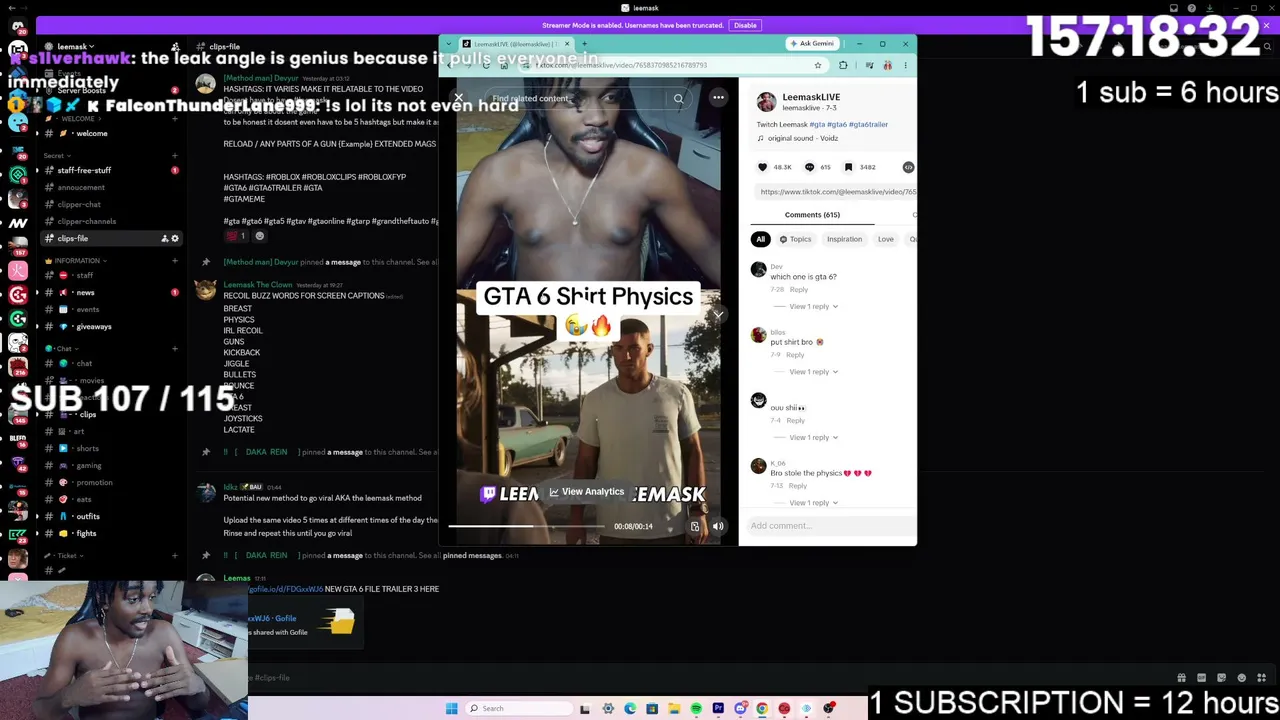Click the Windows Start button
The width and height of the screenshot is (1280, 720).
tap(452, 709)
